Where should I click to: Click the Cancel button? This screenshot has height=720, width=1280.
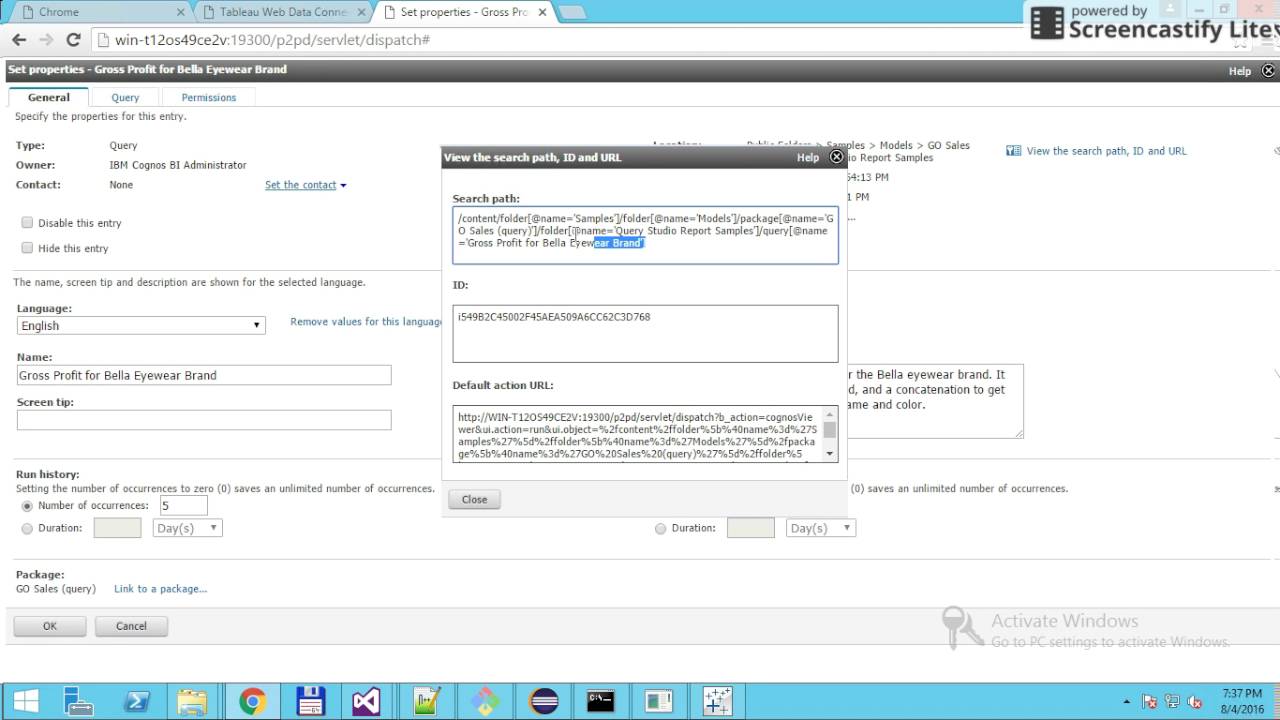[x=131, y=626]
